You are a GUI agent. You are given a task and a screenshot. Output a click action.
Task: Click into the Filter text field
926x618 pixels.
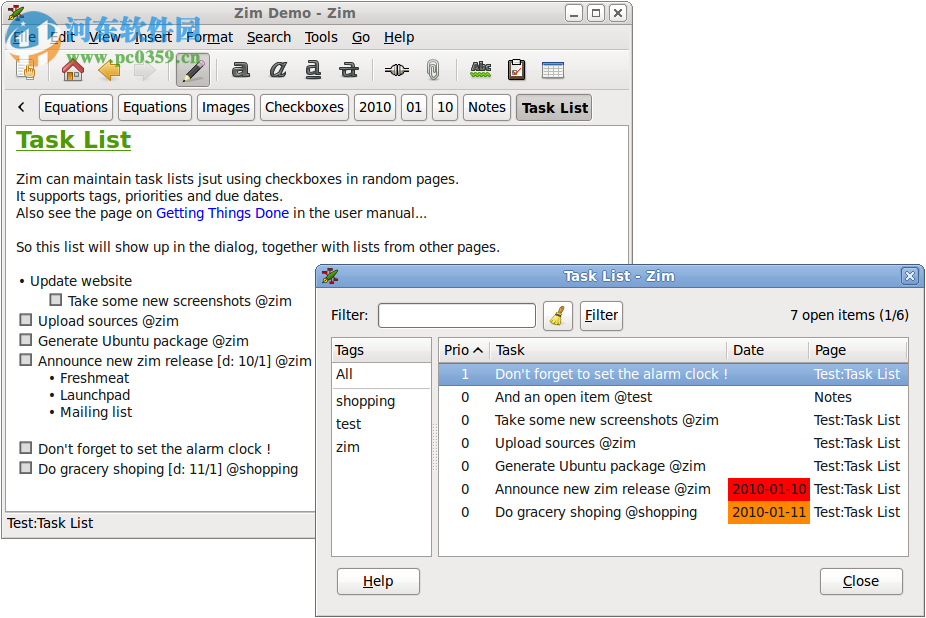coord(457,315)
